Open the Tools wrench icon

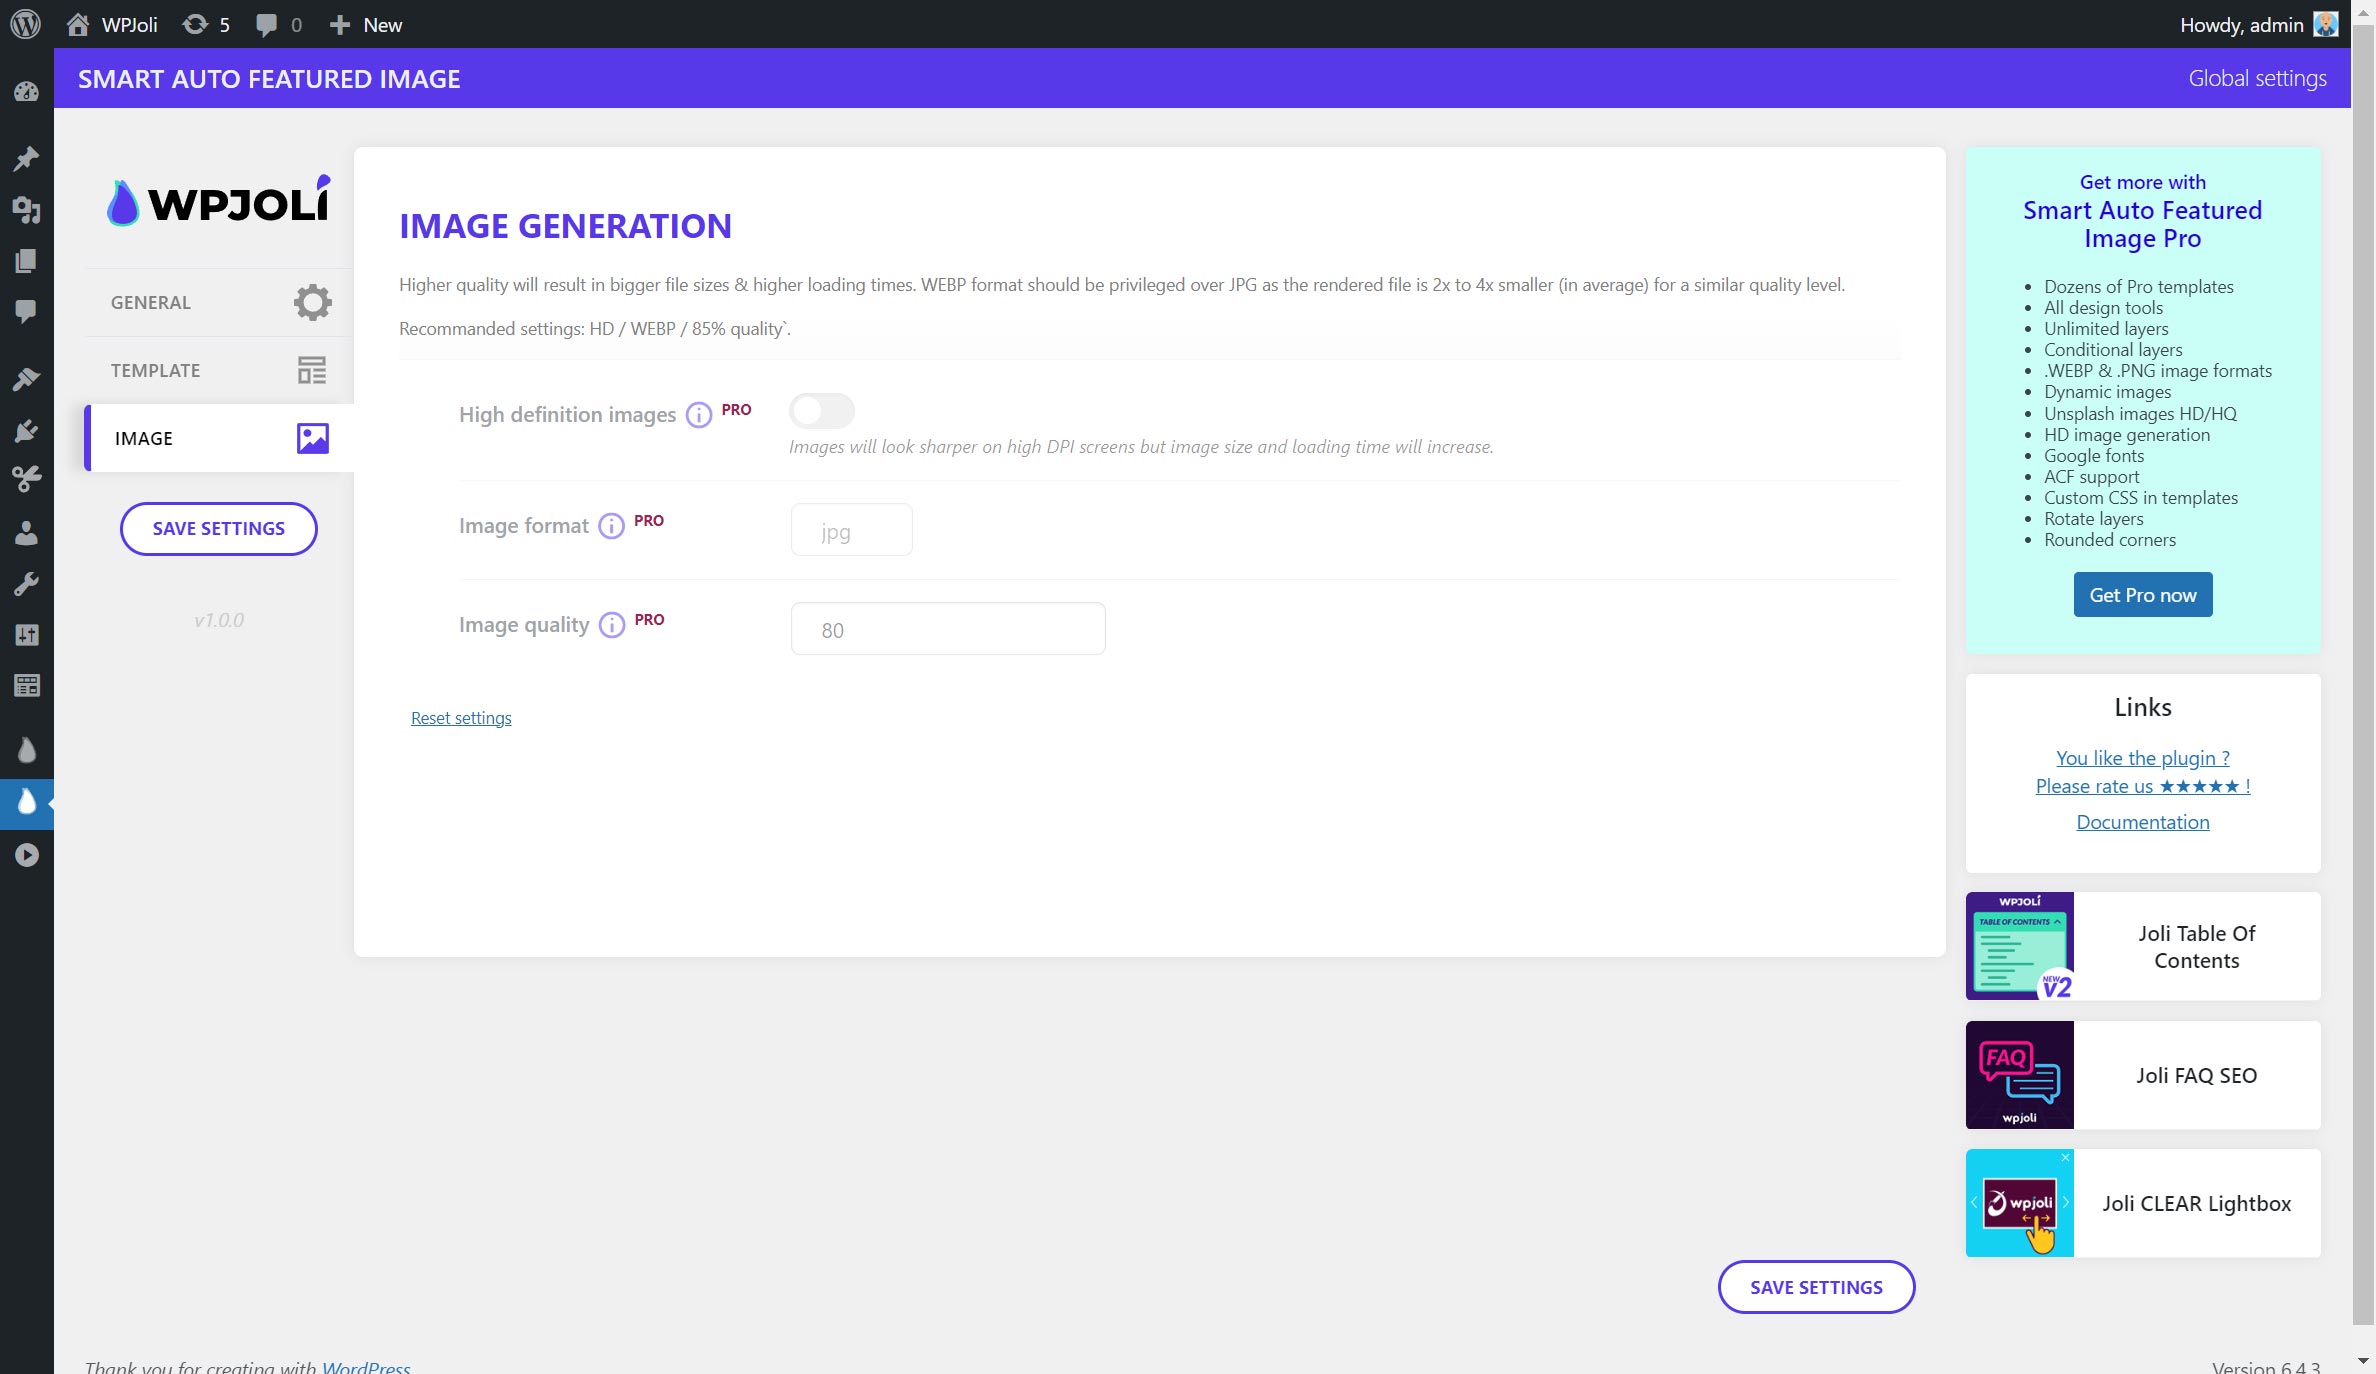[27, 584]
